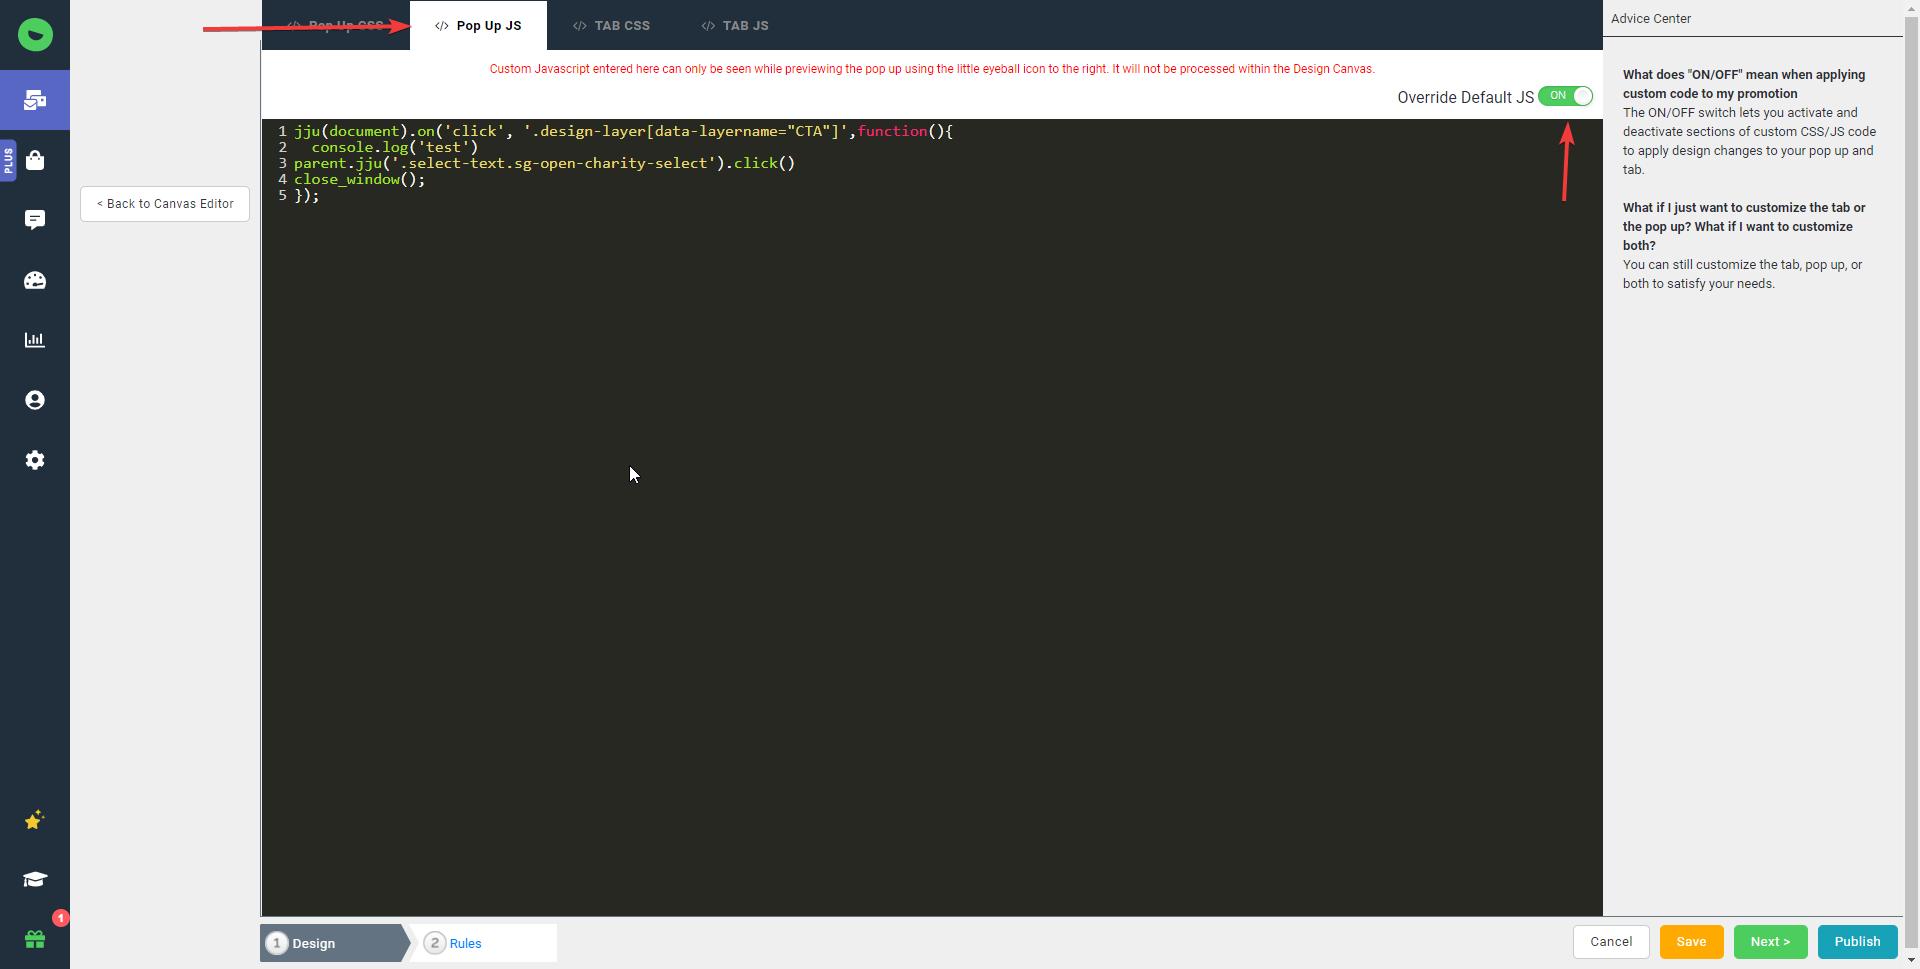Save the custom JavaScript code

[1691, 941]
